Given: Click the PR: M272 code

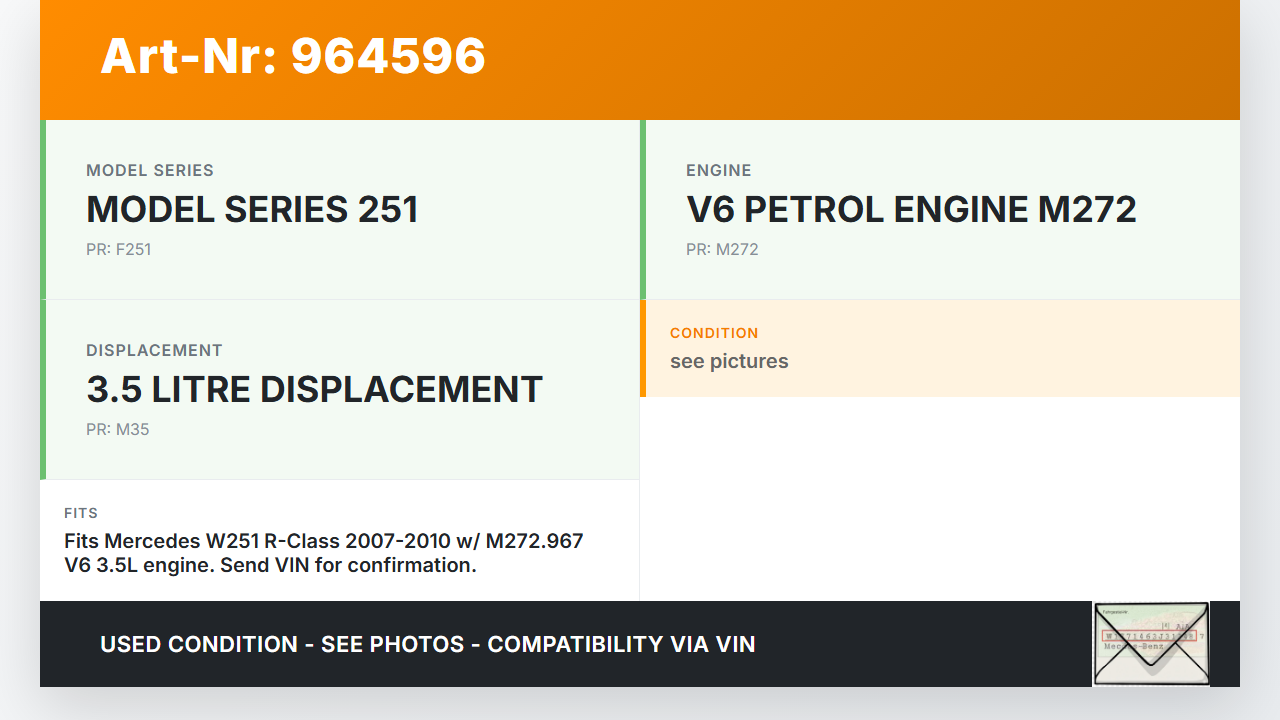Looking at the screenshot, I should click(x=722, y=250).
